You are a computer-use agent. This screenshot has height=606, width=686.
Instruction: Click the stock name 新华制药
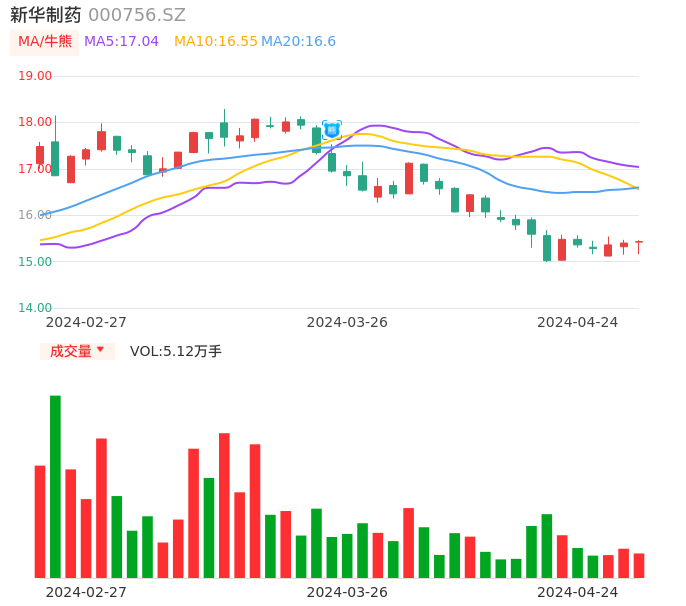(x=46, y=15)
